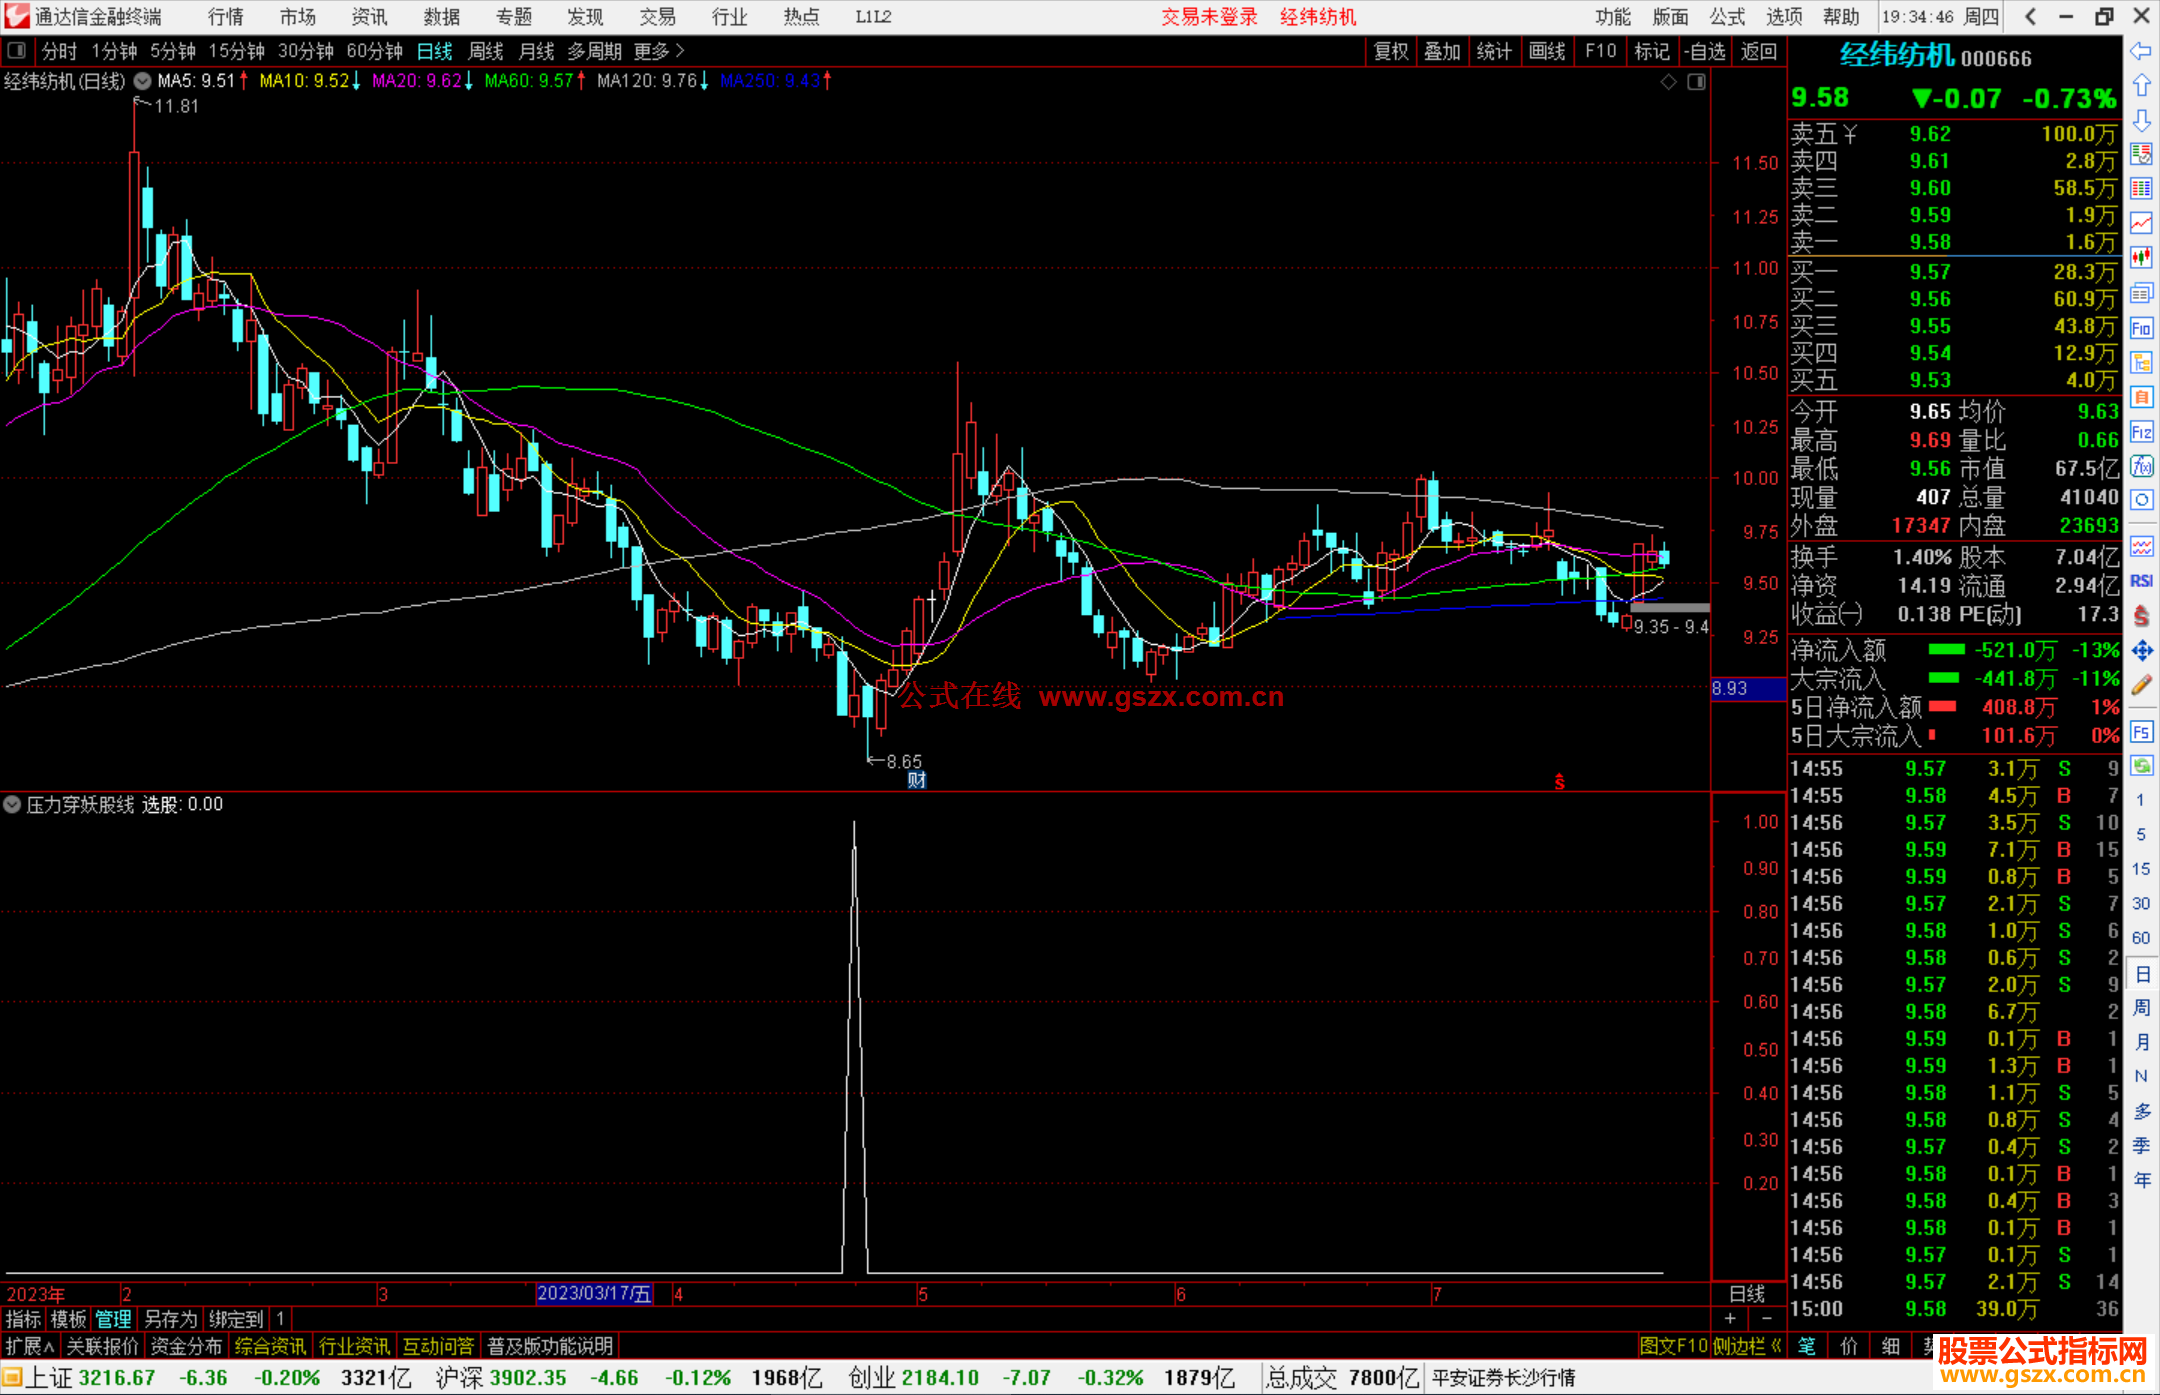
Task: Click the back arrow sidebar icon
Action: pos(2141,51)
